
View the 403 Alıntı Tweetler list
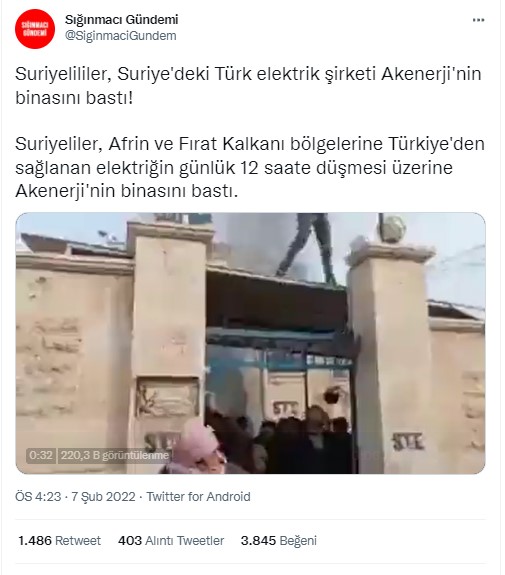(171, 541)
